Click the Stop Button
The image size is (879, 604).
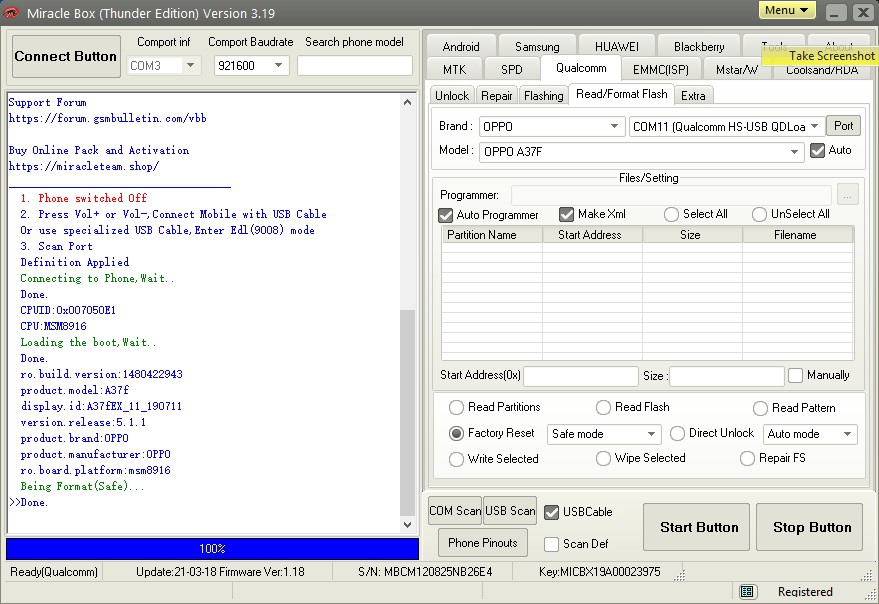[809, 527]
